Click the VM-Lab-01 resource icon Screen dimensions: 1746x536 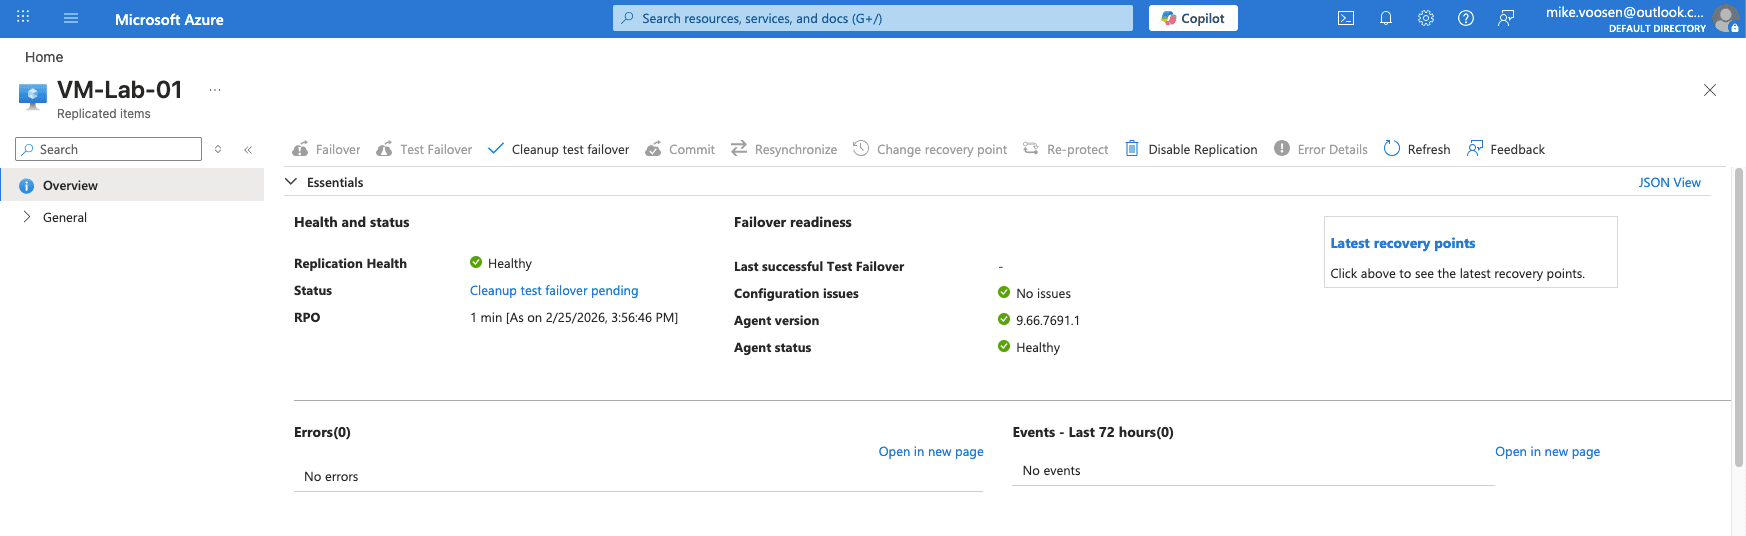tap(33, 97)
